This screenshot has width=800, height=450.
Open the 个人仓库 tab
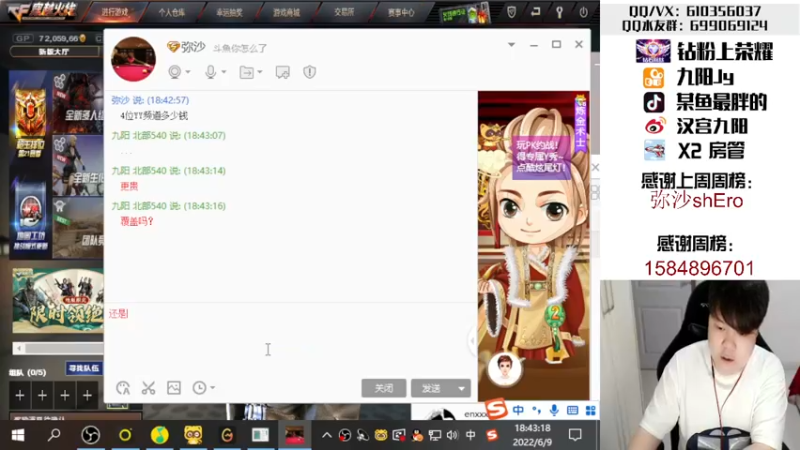(171, 12)
